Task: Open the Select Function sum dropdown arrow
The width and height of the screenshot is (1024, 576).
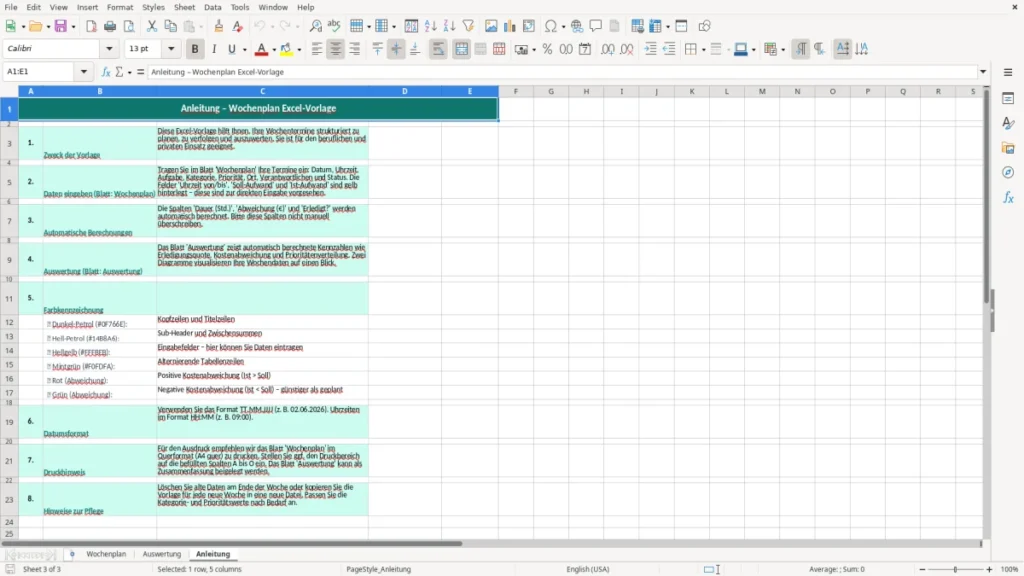Action: tap(129, 72)
